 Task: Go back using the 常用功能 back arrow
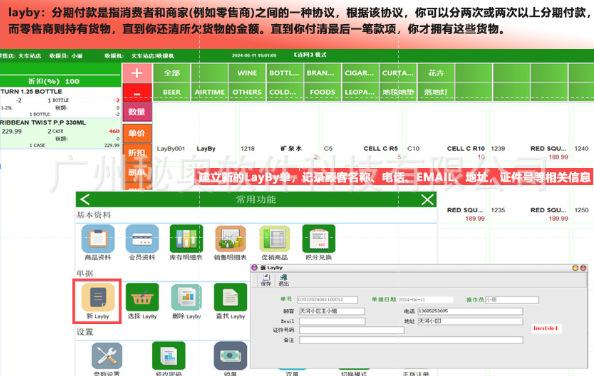tap(85, 199)
